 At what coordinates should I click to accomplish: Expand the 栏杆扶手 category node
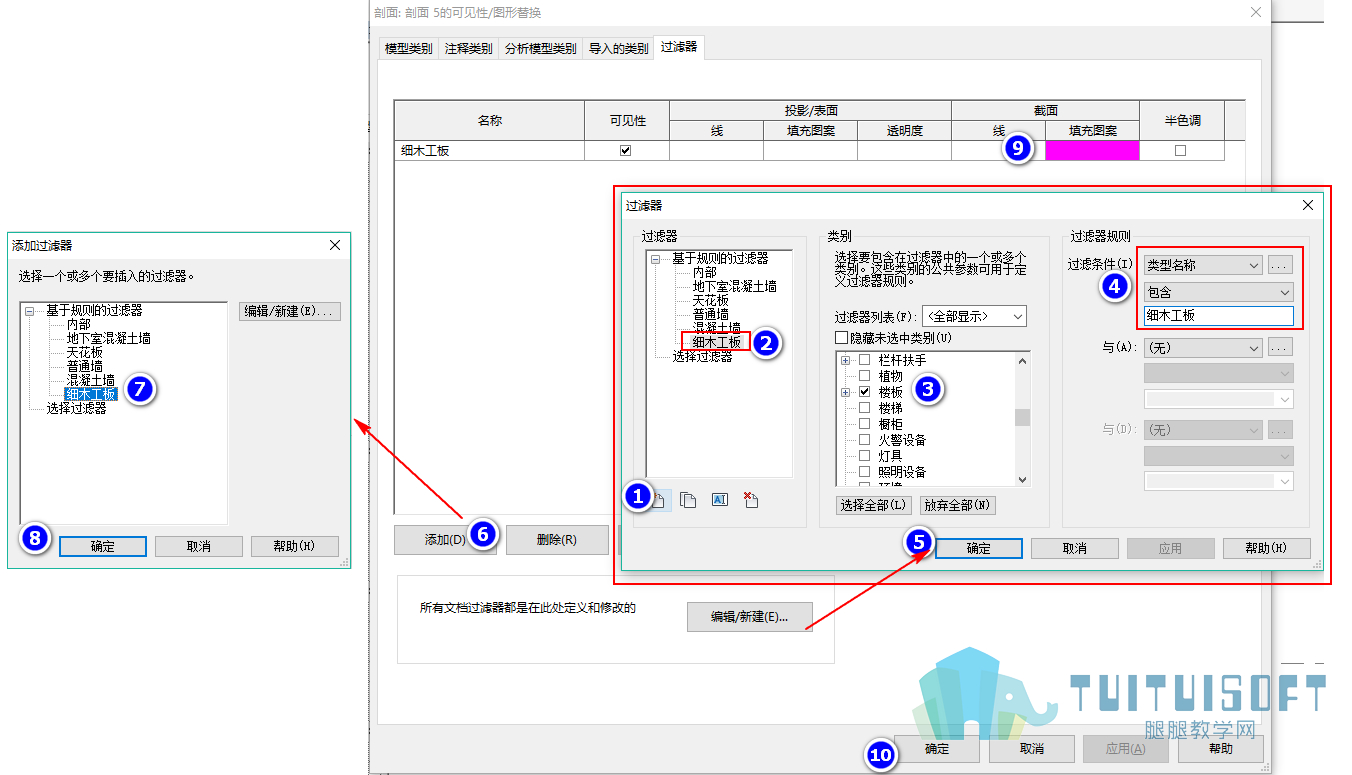tap(846, 360)
